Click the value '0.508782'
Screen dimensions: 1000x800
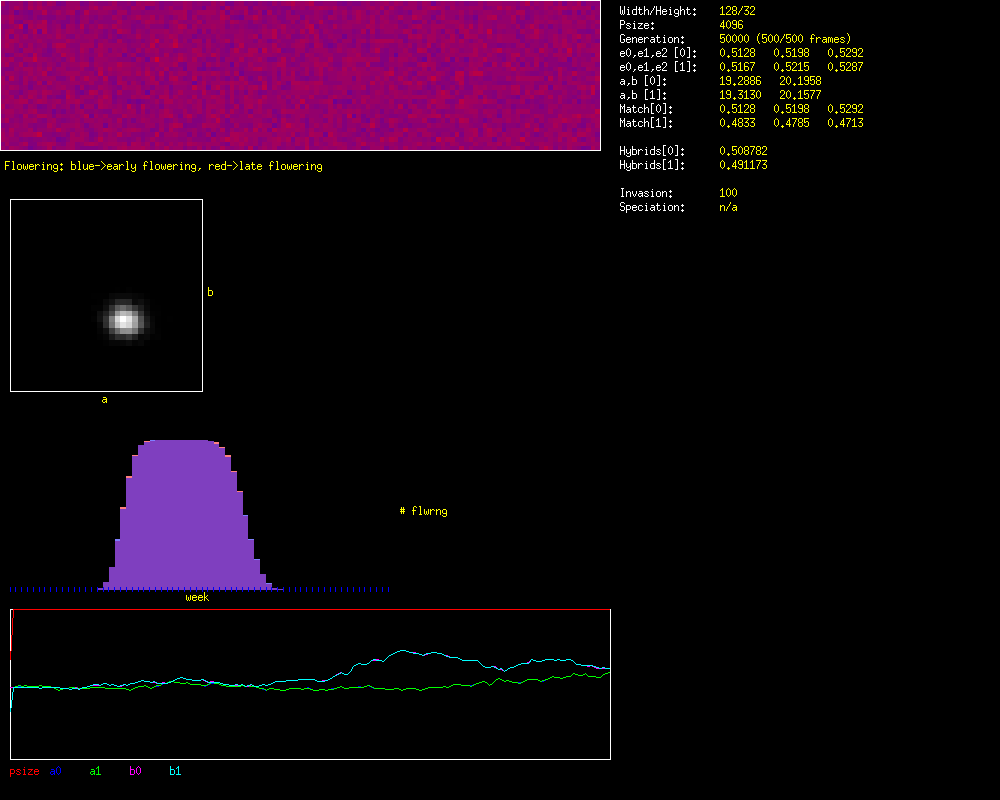744,152
